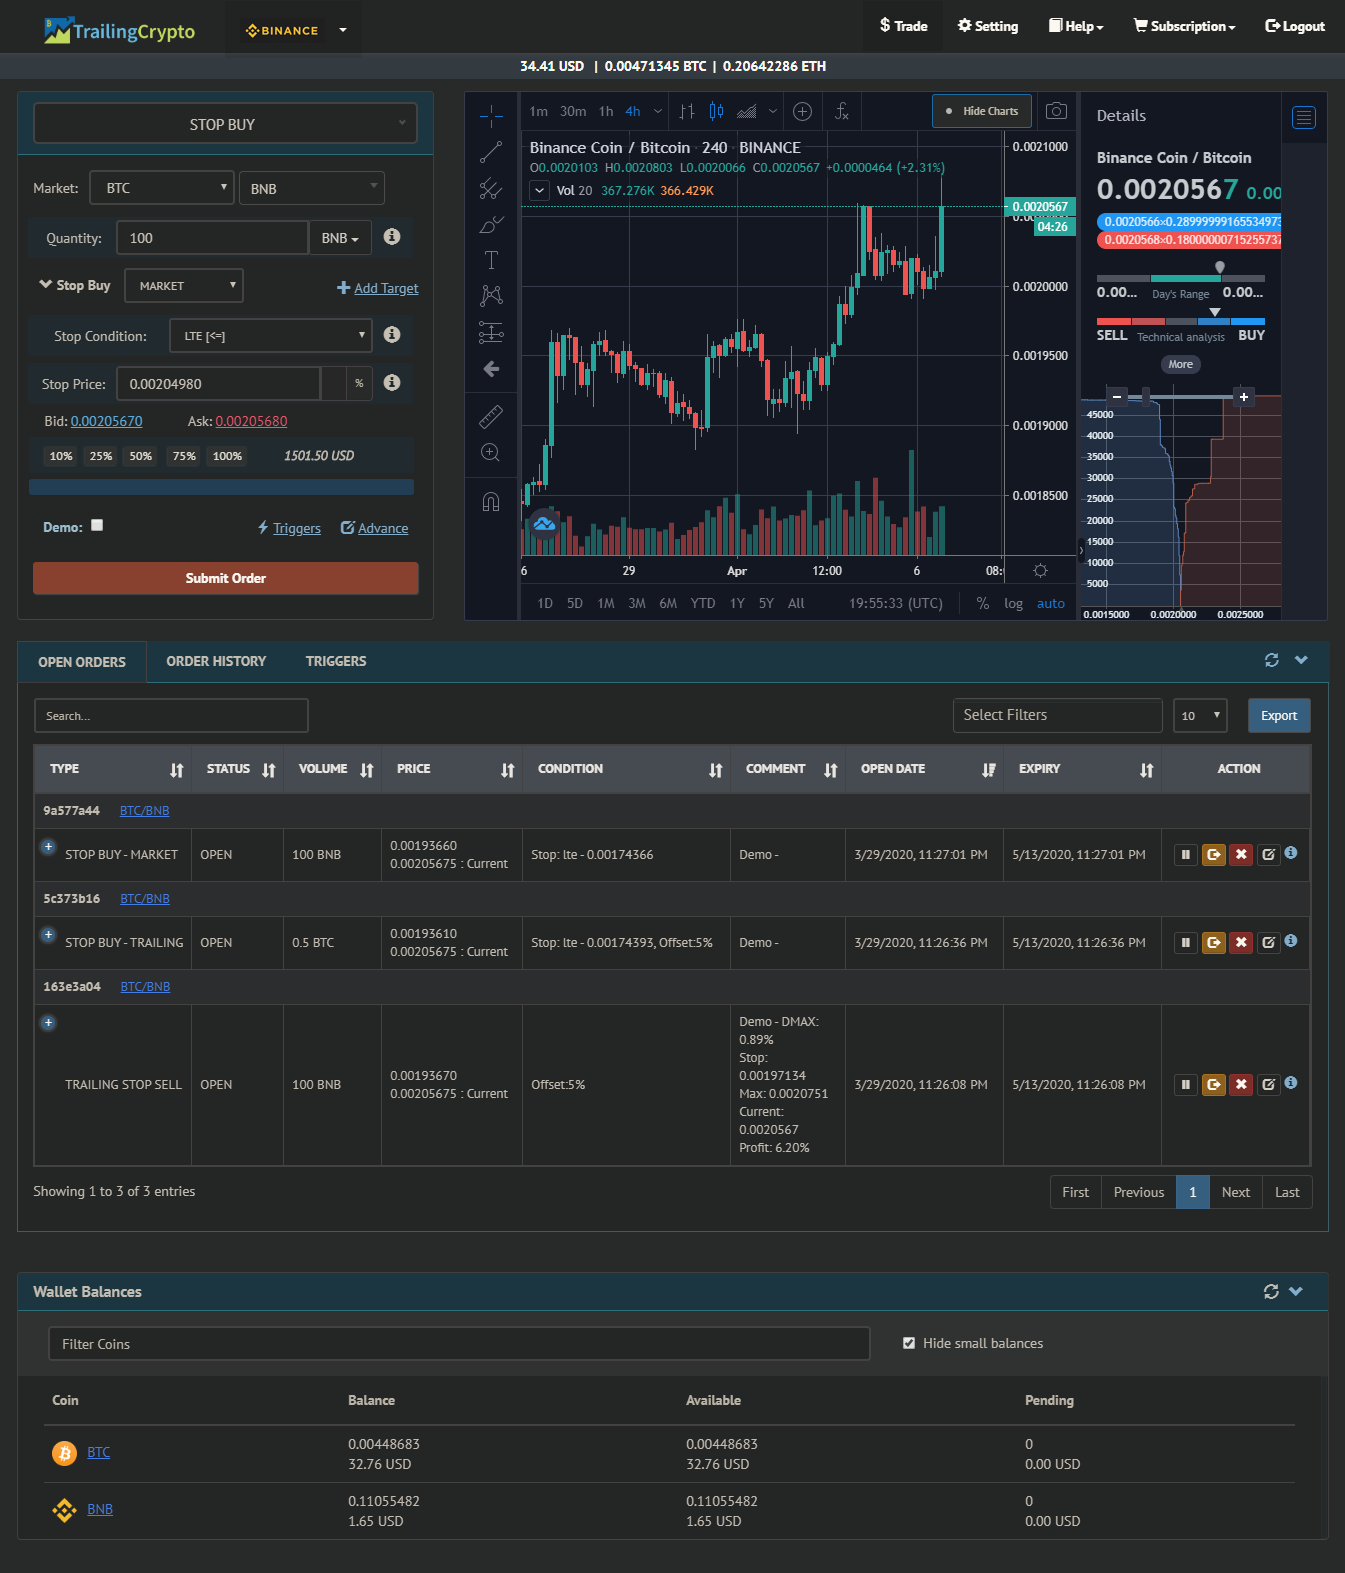Open the quantity unit BNB dropdown

340,238
